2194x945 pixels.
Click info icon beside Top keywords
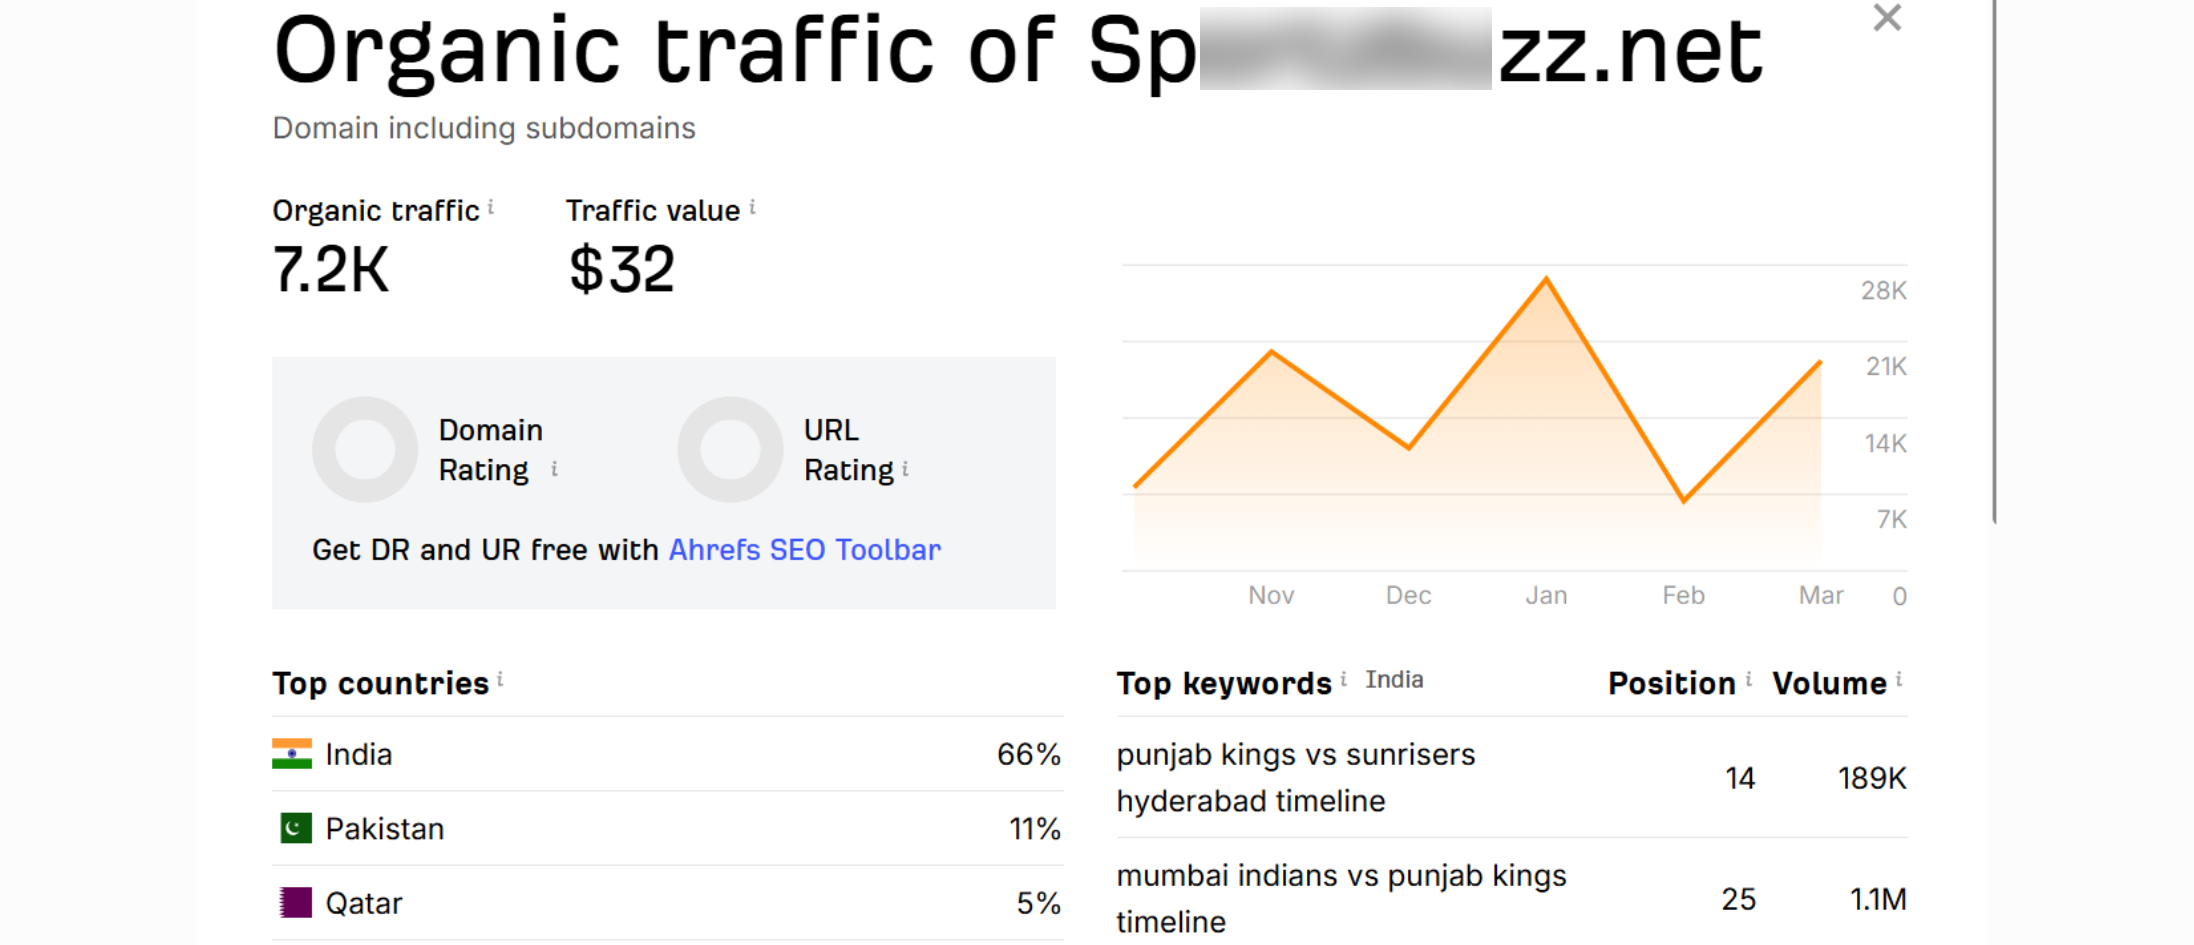click(1344, 679)
